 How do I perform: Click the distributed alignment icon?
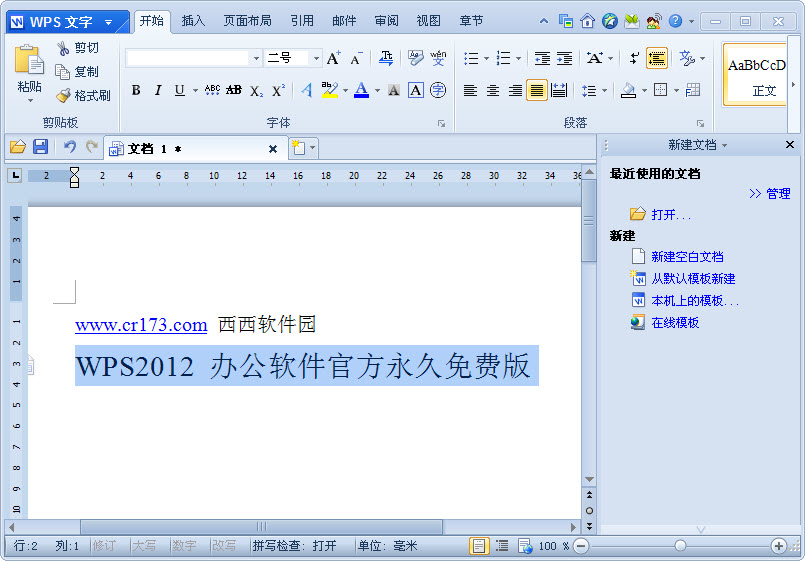click(x=559, y=91)
